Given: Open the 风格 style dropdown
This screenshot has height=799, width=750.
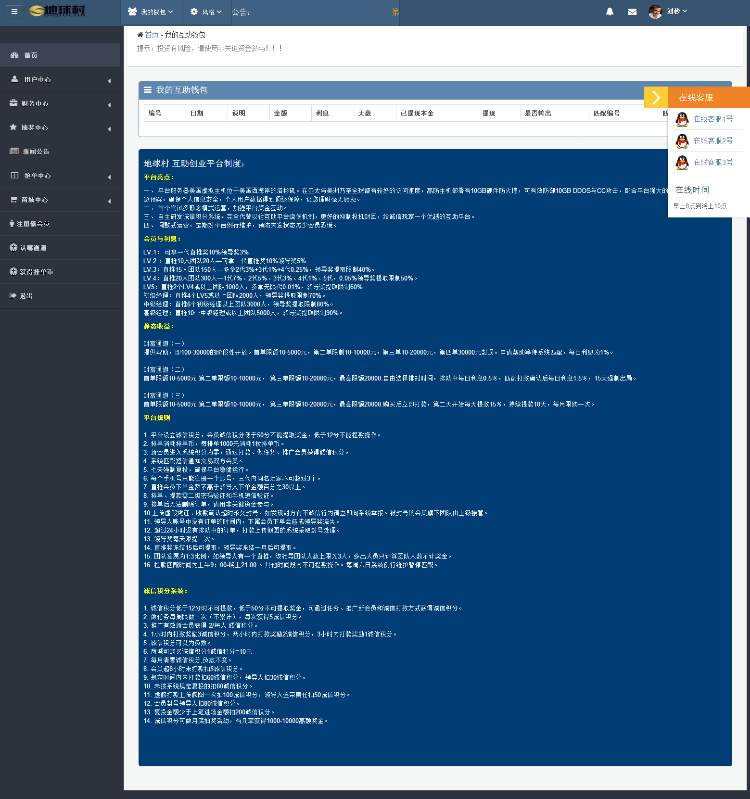Looking at the screenshot, I should tap(204, 12).
